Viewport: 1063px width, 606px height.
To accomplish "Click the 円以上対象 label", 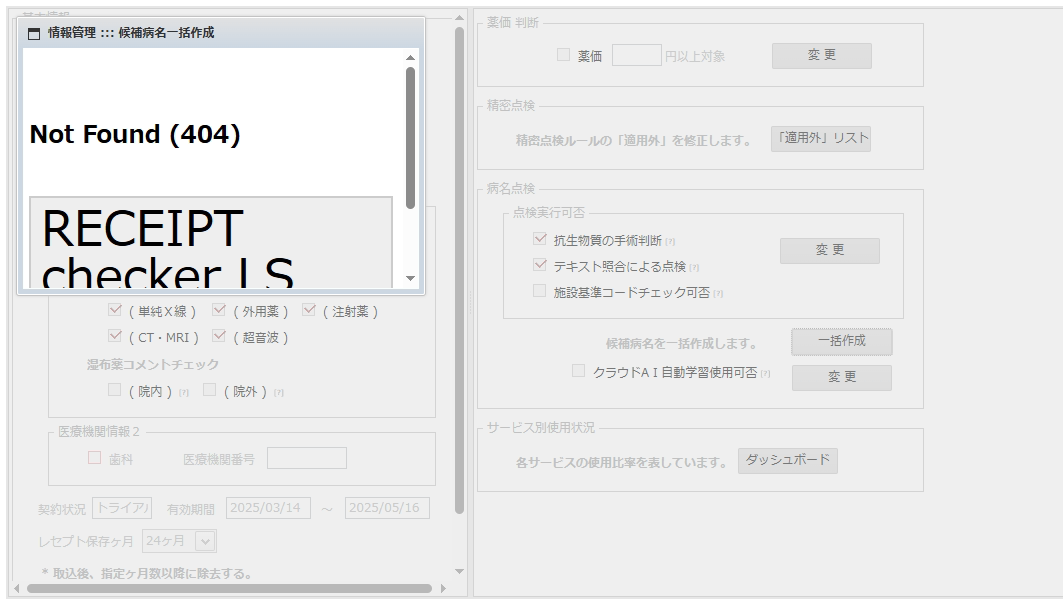I will pyautogui.click(x=695, y=56).
